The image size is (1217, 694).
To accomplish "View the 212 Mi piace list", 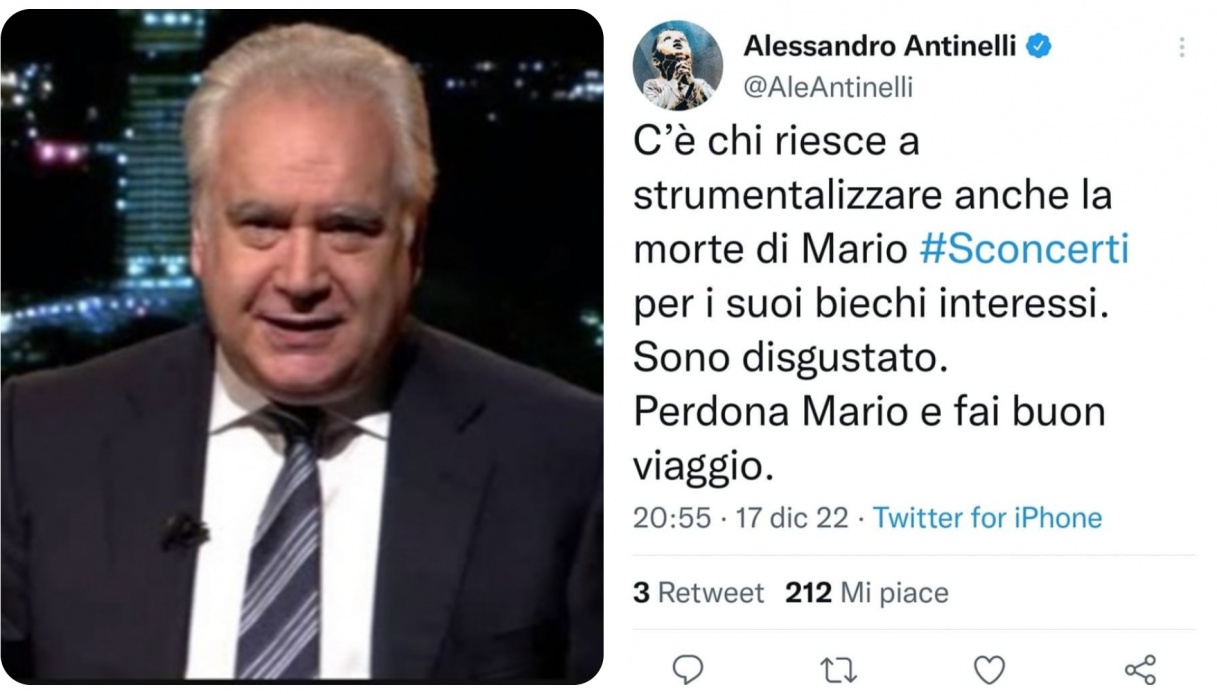I will (867, 593).
